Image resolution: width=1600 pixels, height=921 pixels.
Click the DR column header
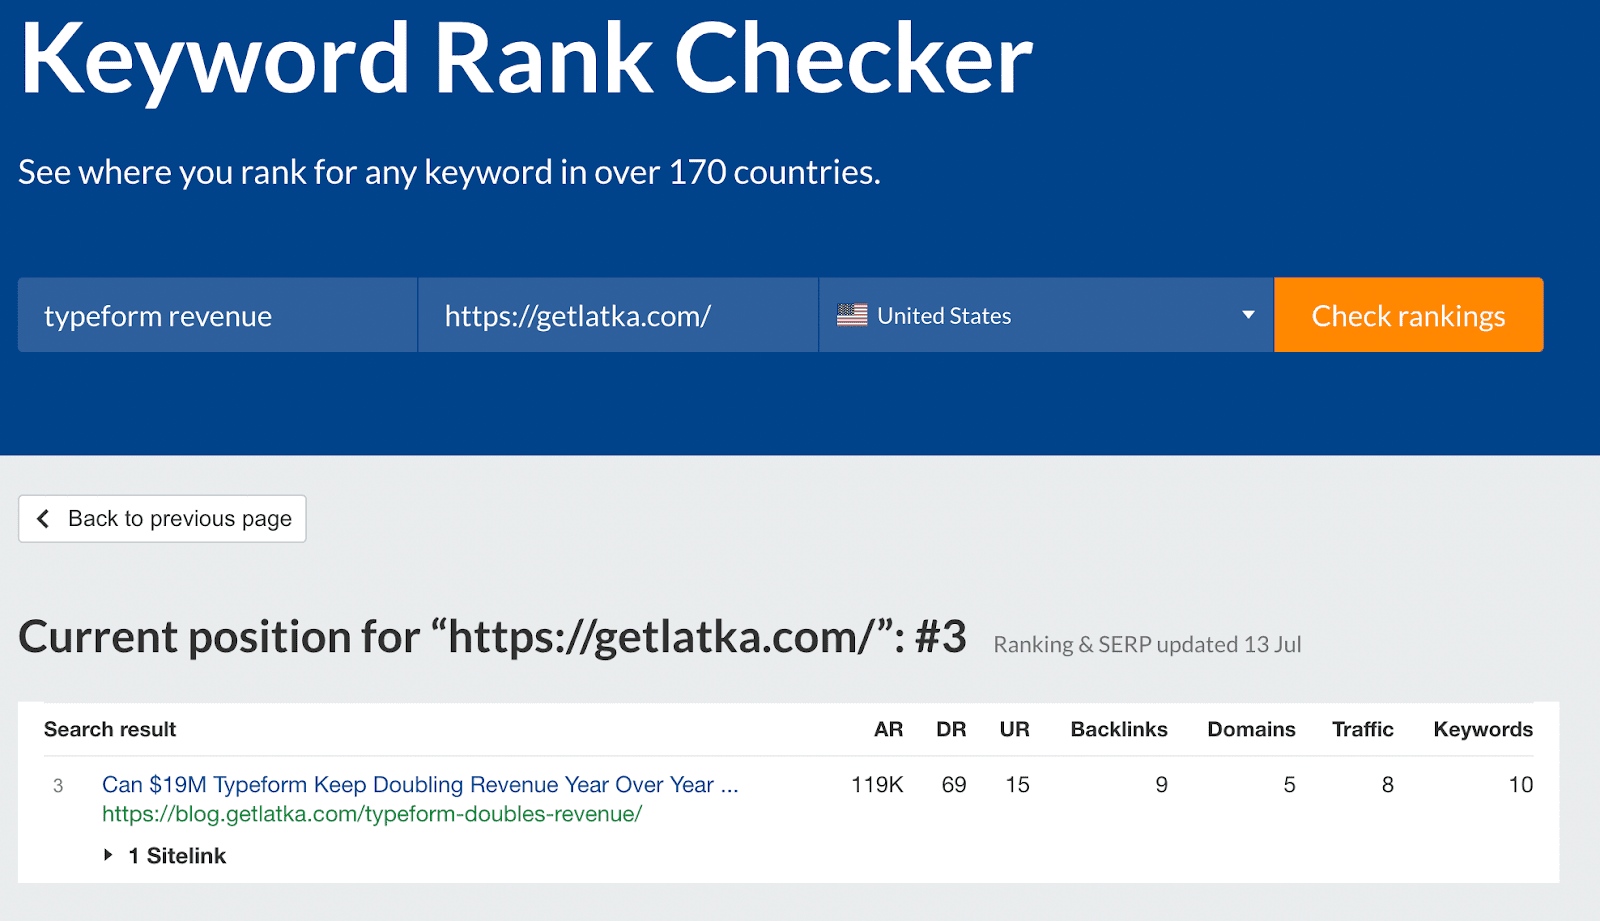pyautogui.click(x=951, y=729)
